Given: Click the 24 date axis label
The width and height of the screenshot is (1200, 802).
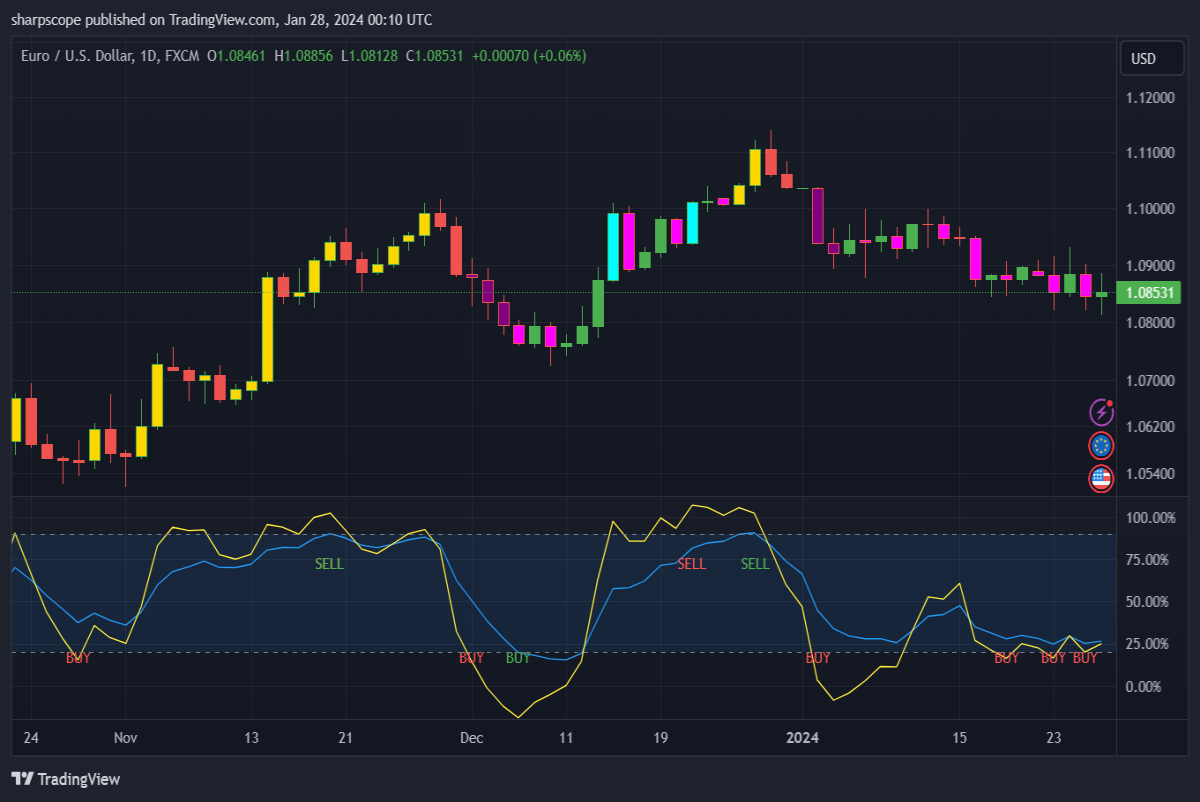Looking at the screenshot, I should pos(31,738).
